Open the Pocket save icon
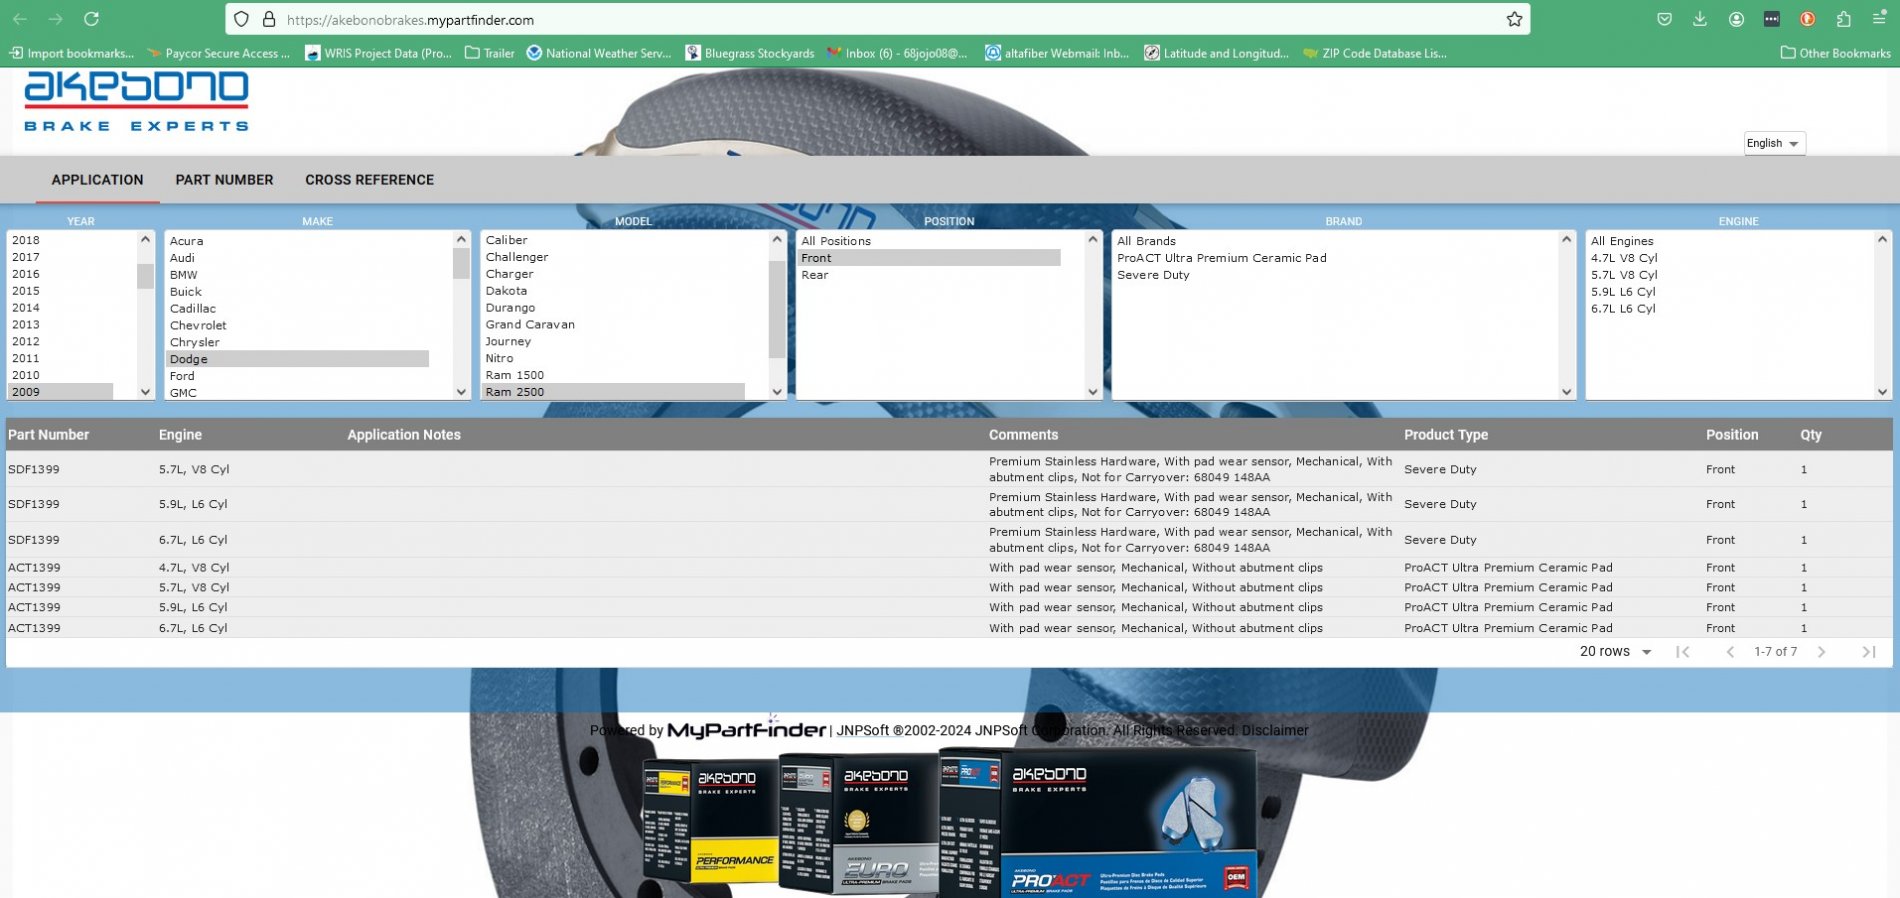The width and height of the screenshot is (1900, 898). [1664, 19]
